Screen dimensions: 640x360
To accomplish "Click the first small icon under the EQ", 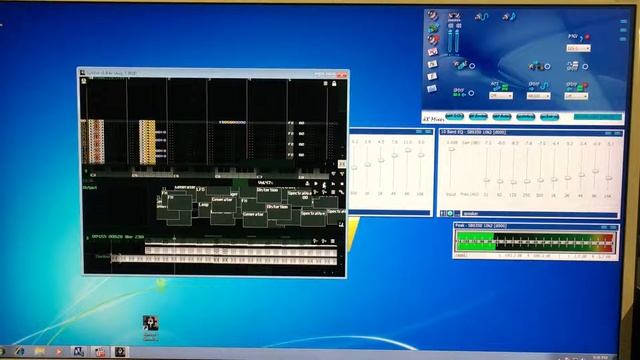I will pos(443,213).
